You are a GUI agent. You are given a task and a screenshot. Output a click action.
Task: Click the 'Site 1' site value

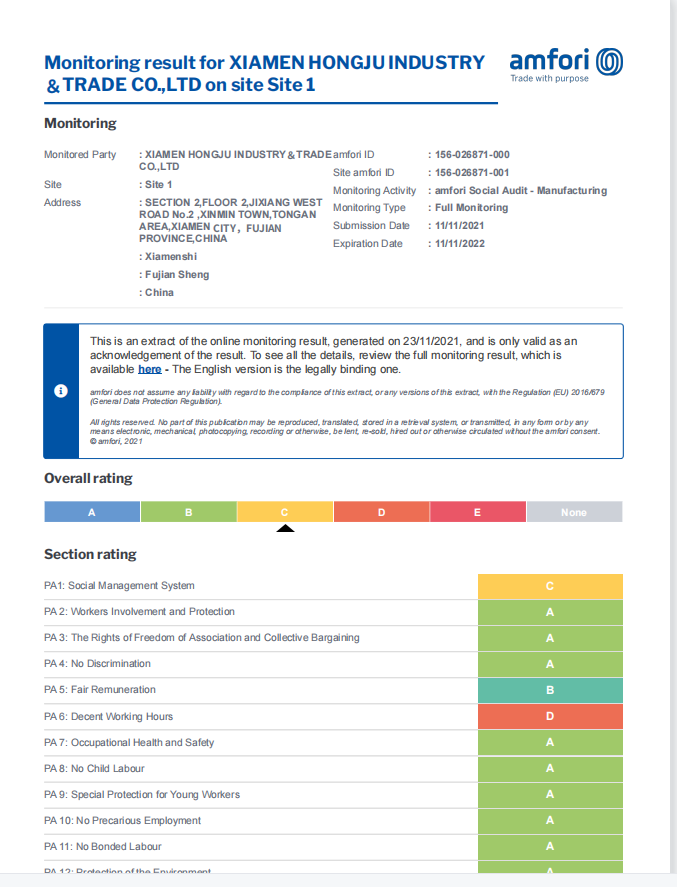[158, 184]
